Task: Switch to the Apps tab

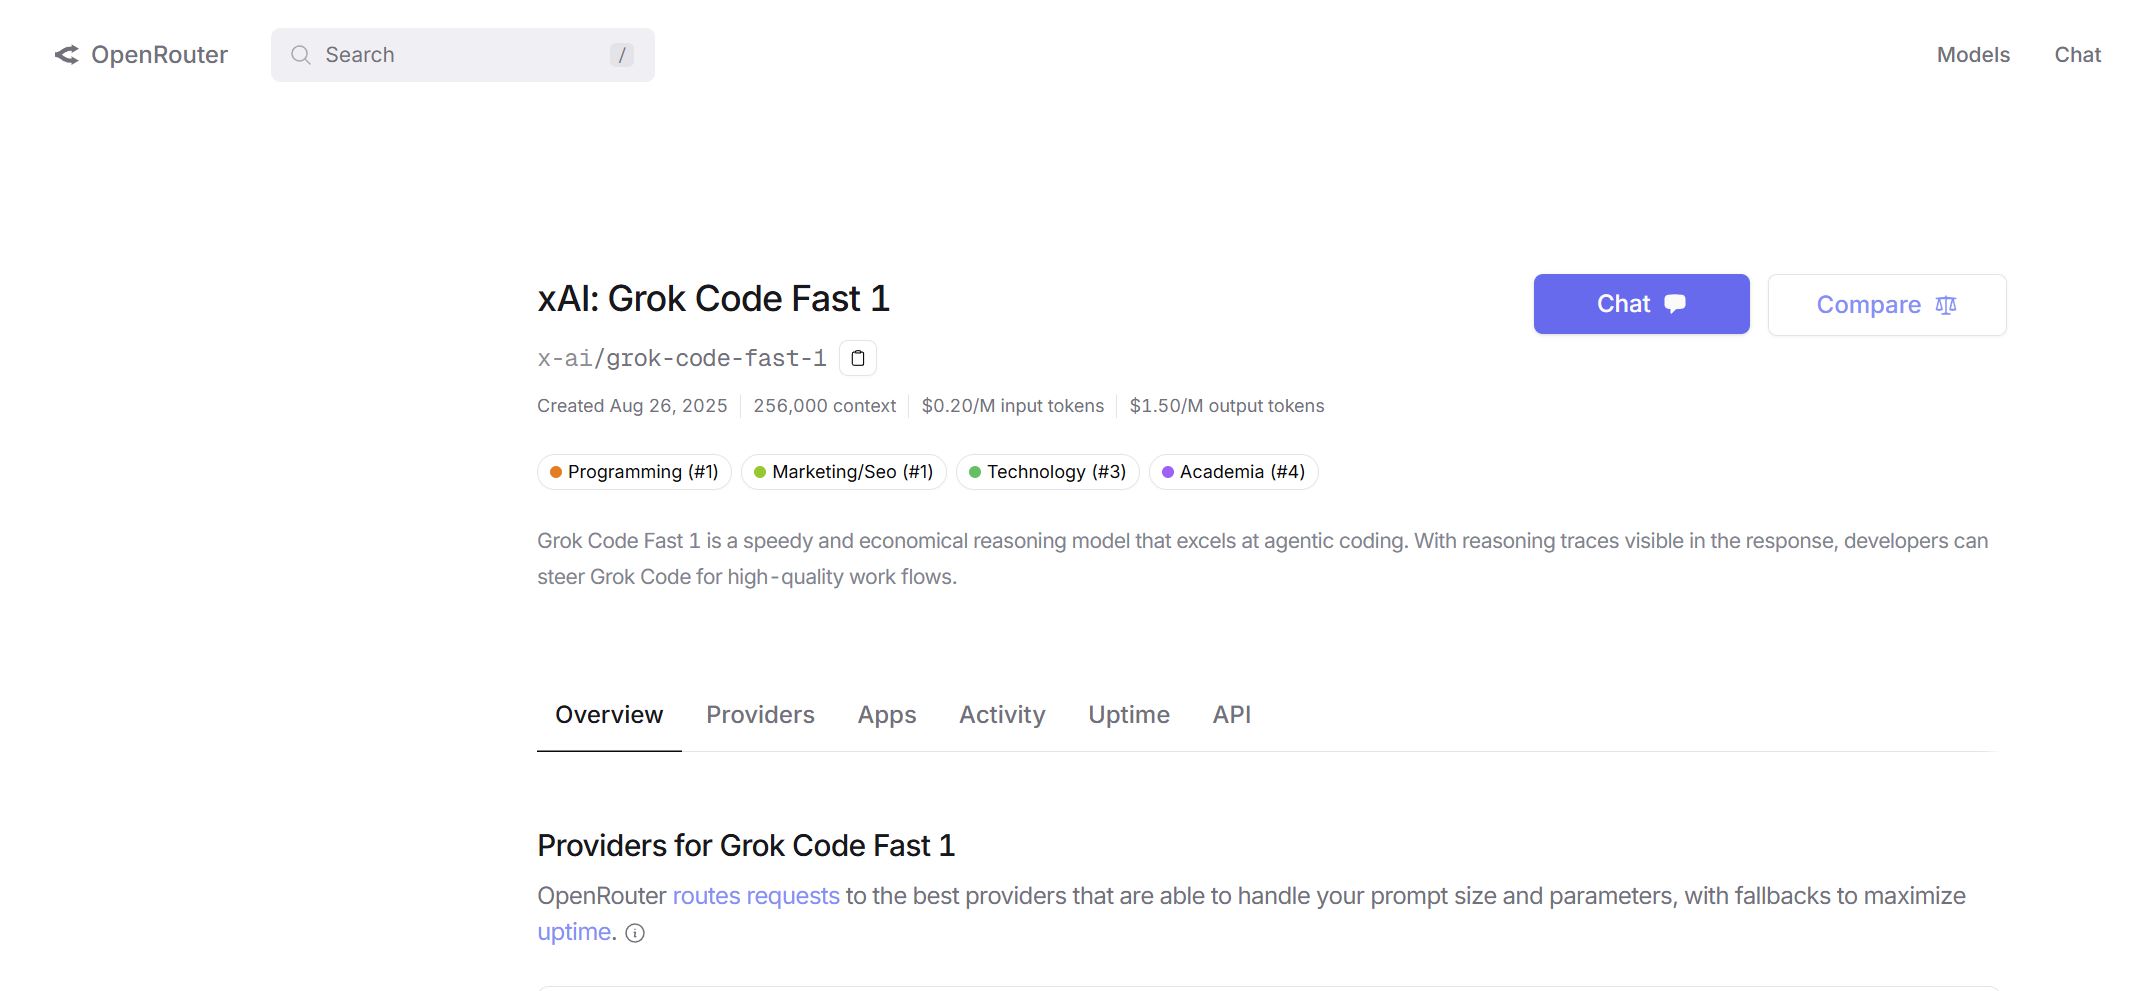Action: (x=886, y=715)
